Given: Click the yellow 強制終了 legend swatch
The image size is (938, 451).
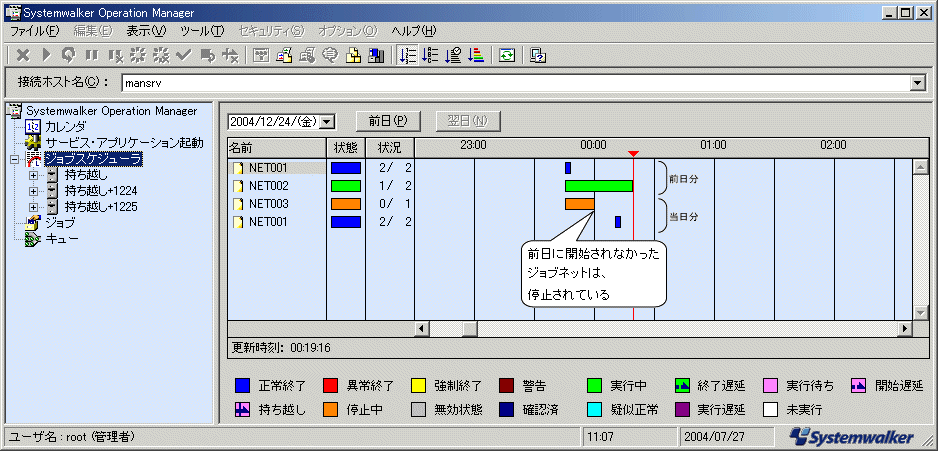Looking at the screenshot, I should point(418,386).
